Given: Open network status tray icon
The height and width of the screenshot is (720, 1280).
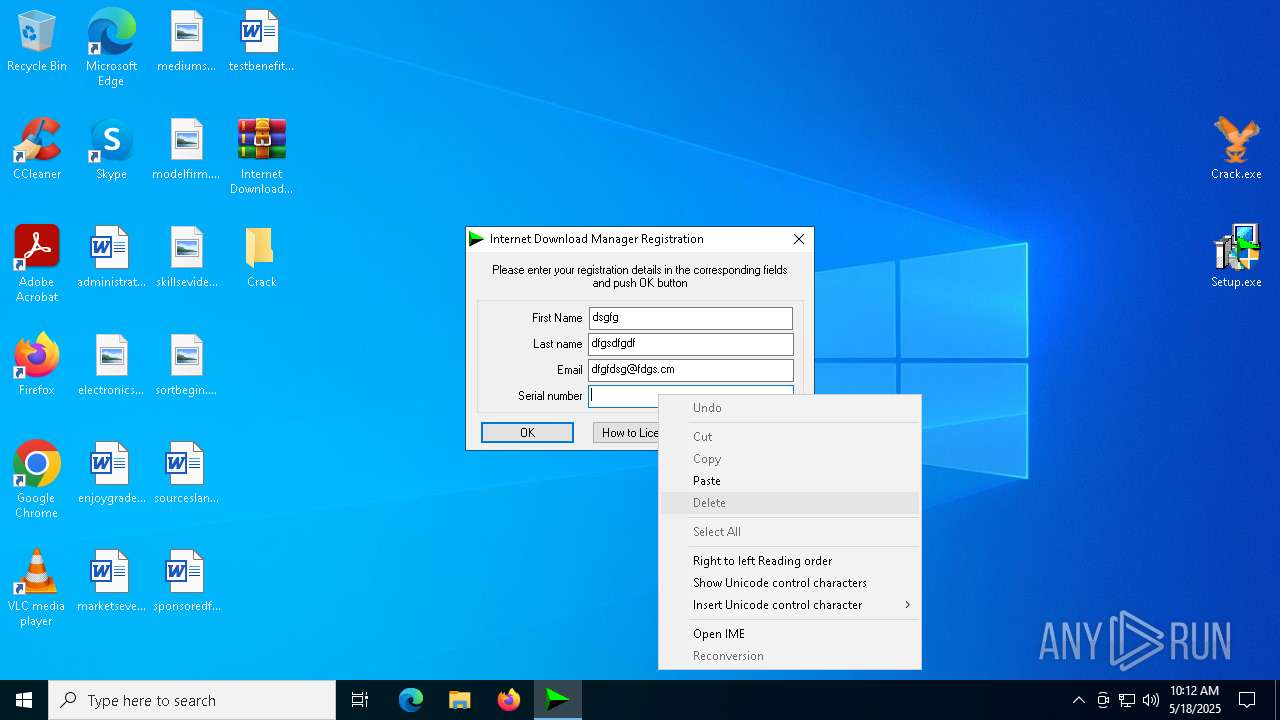Looking at the screenshot, I should [x=1127, y=700].
